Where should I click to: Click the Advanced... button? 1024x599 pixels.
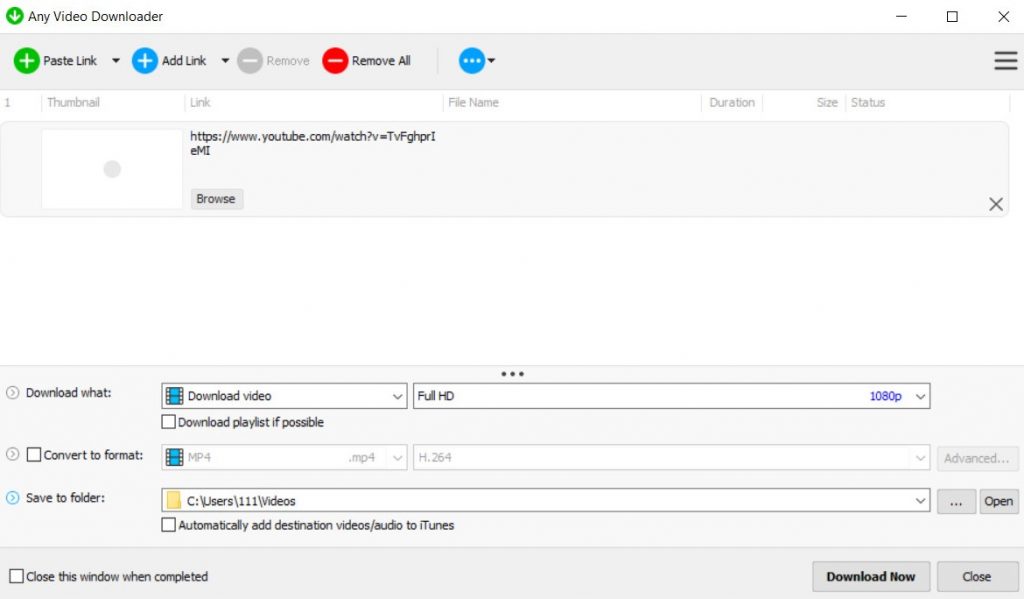click(x=977, y=458)
